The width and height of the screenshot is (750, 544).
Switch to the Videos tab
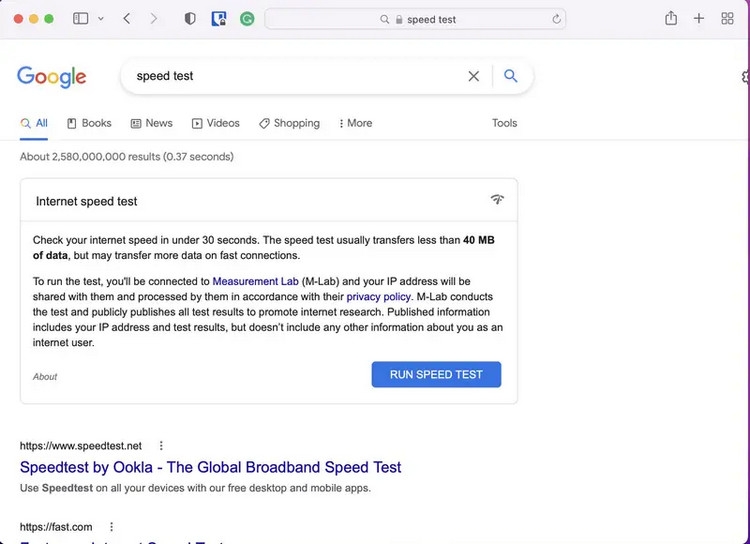tap(216, 123)
